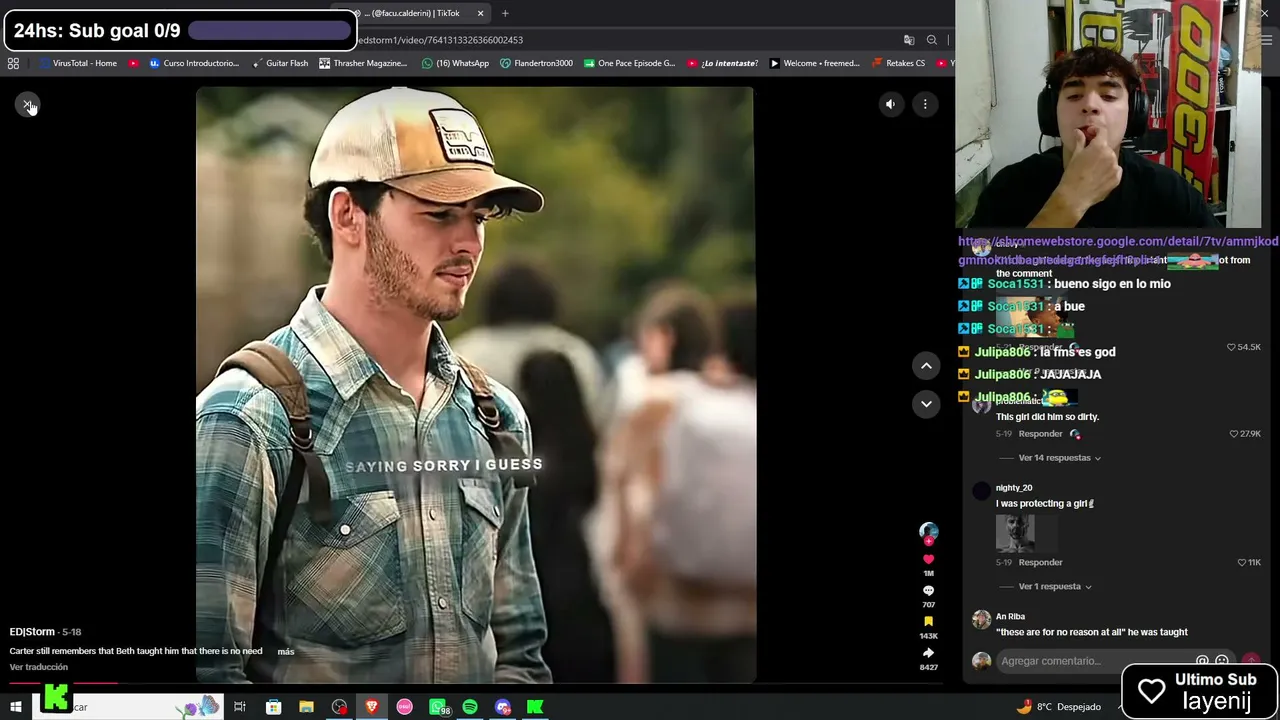Open the VirusTotal - Home bookmark
Viewport: 1280px width, 720px height.
pos(77,63)
